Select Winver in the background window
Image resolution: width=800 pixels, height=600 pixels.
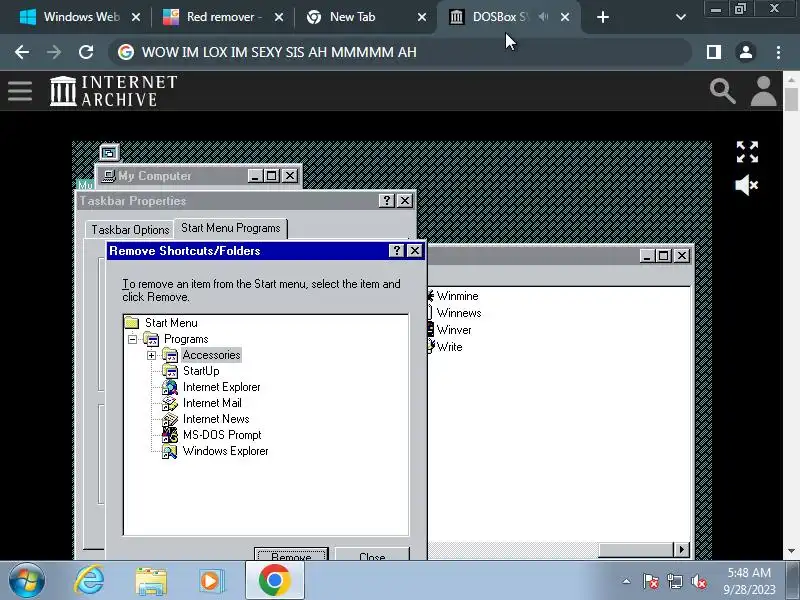[454, 330]
